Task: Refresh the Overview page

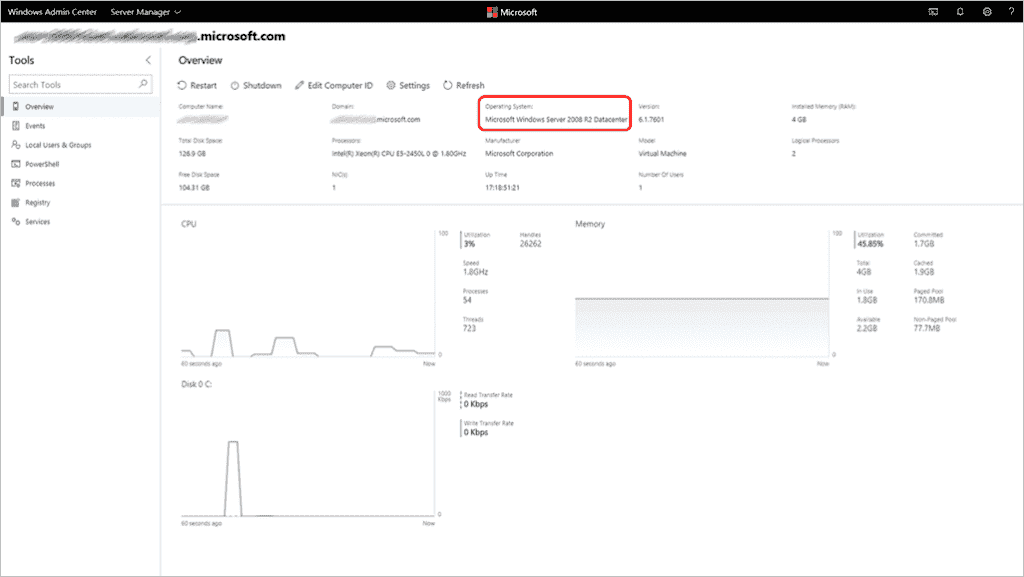Action: tap(463, 86)
